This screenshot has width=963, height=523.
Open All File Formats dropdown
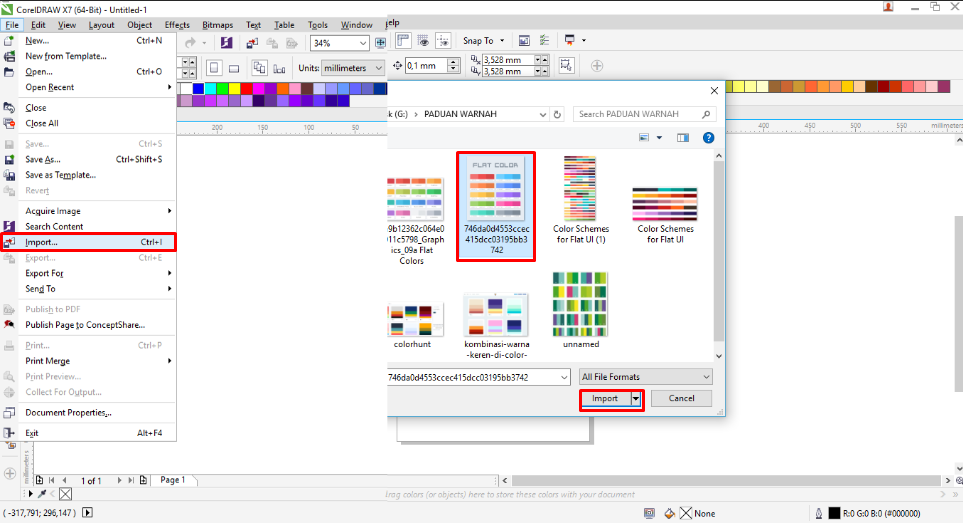(645, 377)
